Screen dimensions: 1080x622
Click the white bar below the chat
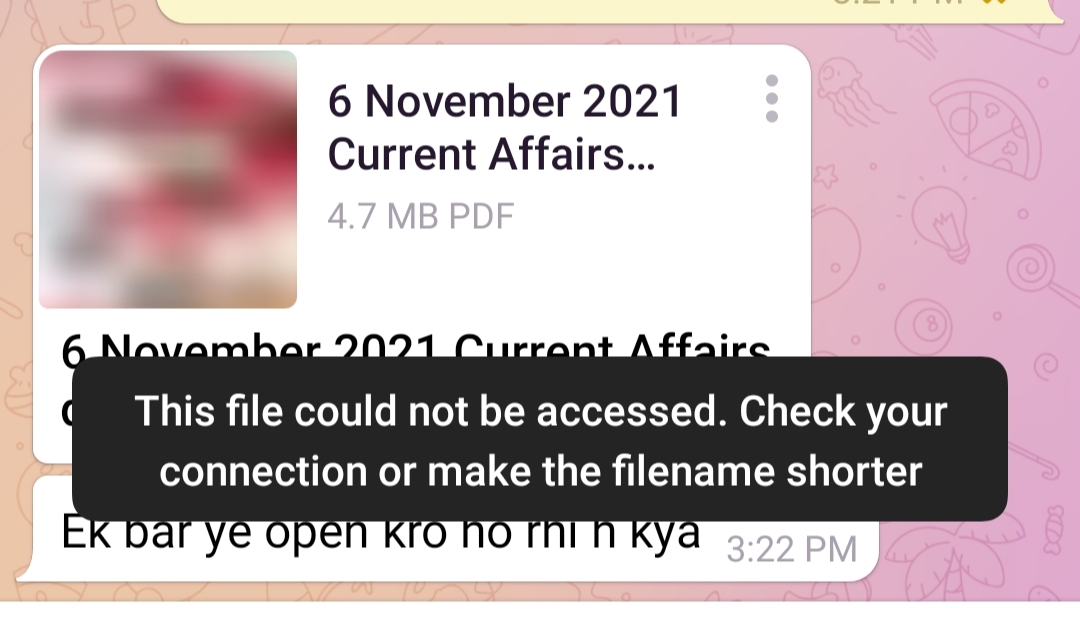(540, 612)
